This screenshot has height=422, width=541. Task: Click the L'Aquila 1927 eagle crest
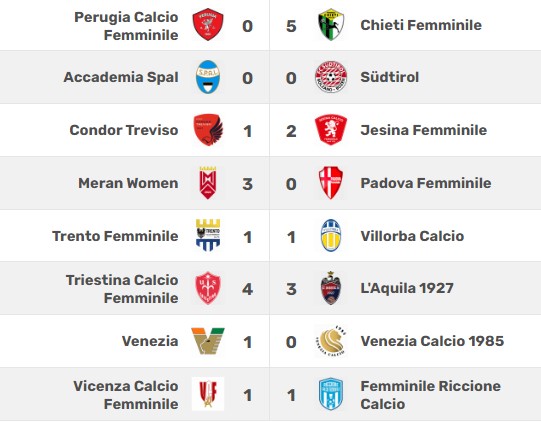point(331,288)
